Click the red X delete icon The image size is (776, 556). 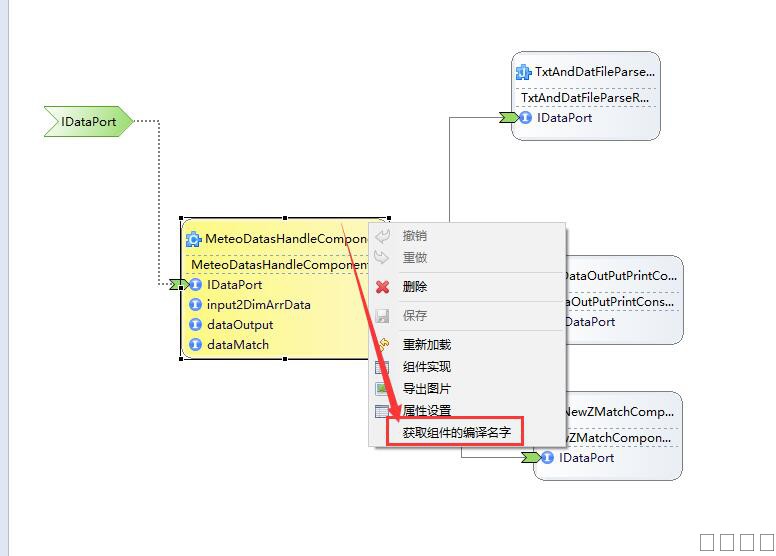point(382,287)
